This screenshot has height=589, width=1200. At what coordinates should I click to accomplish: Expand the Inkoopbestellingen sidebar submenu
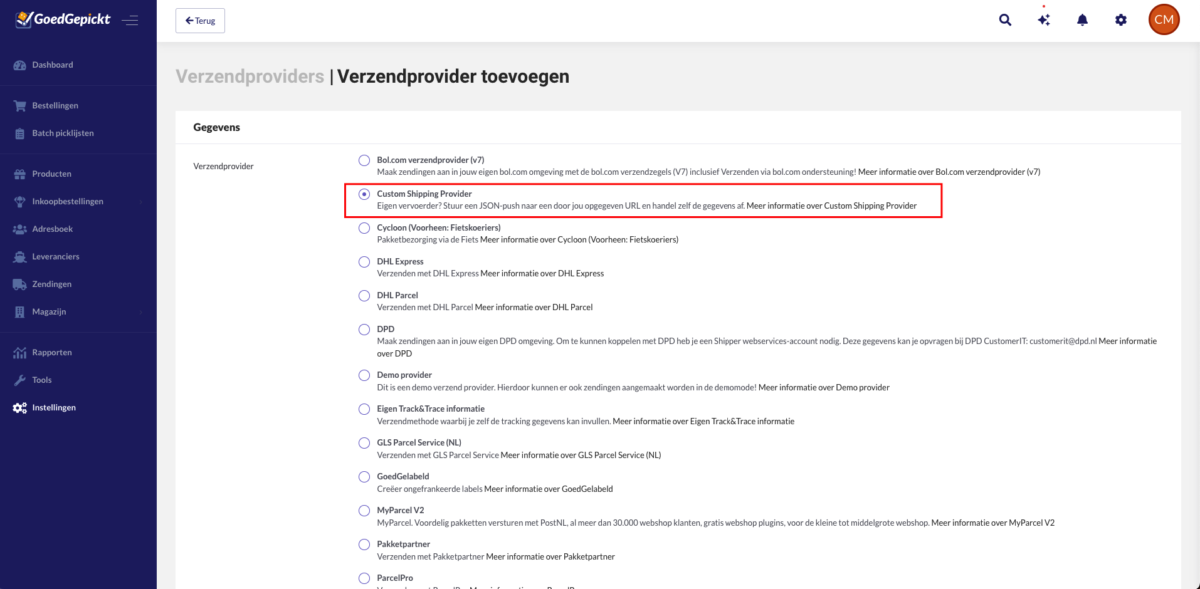pos(140,201)
